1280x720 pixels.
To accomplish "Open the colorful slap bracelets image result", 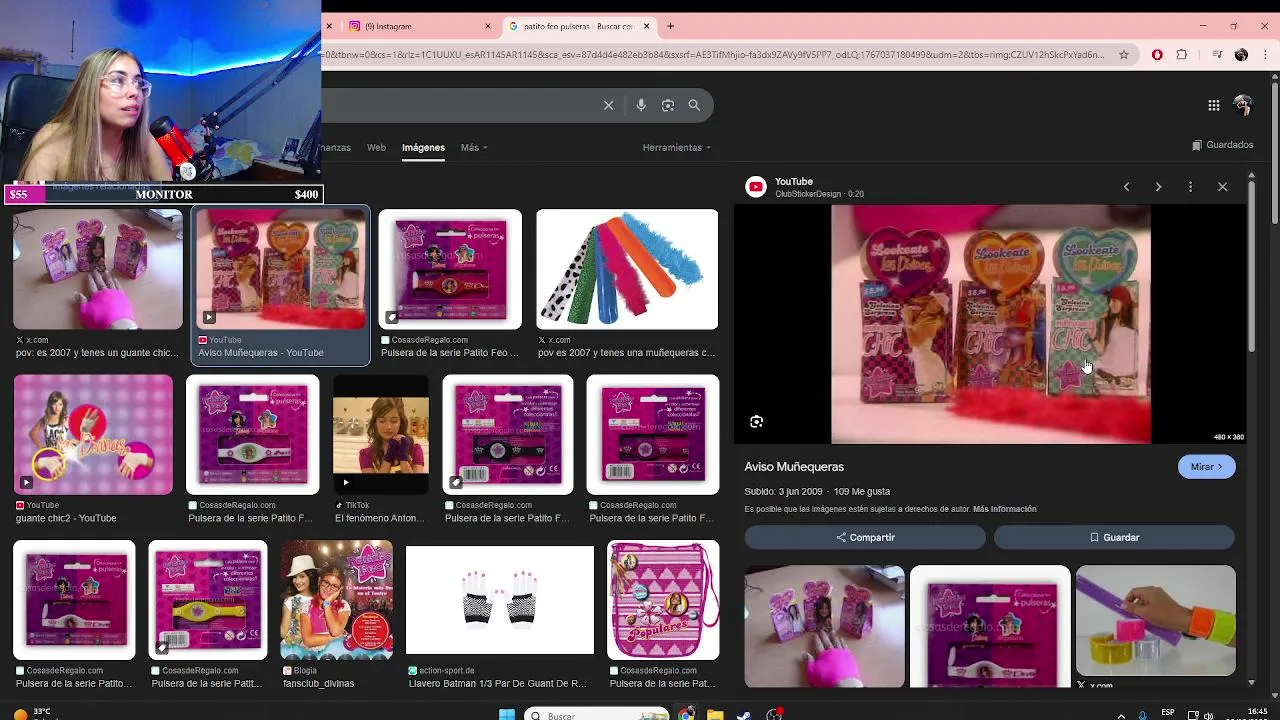I will 627,269.
